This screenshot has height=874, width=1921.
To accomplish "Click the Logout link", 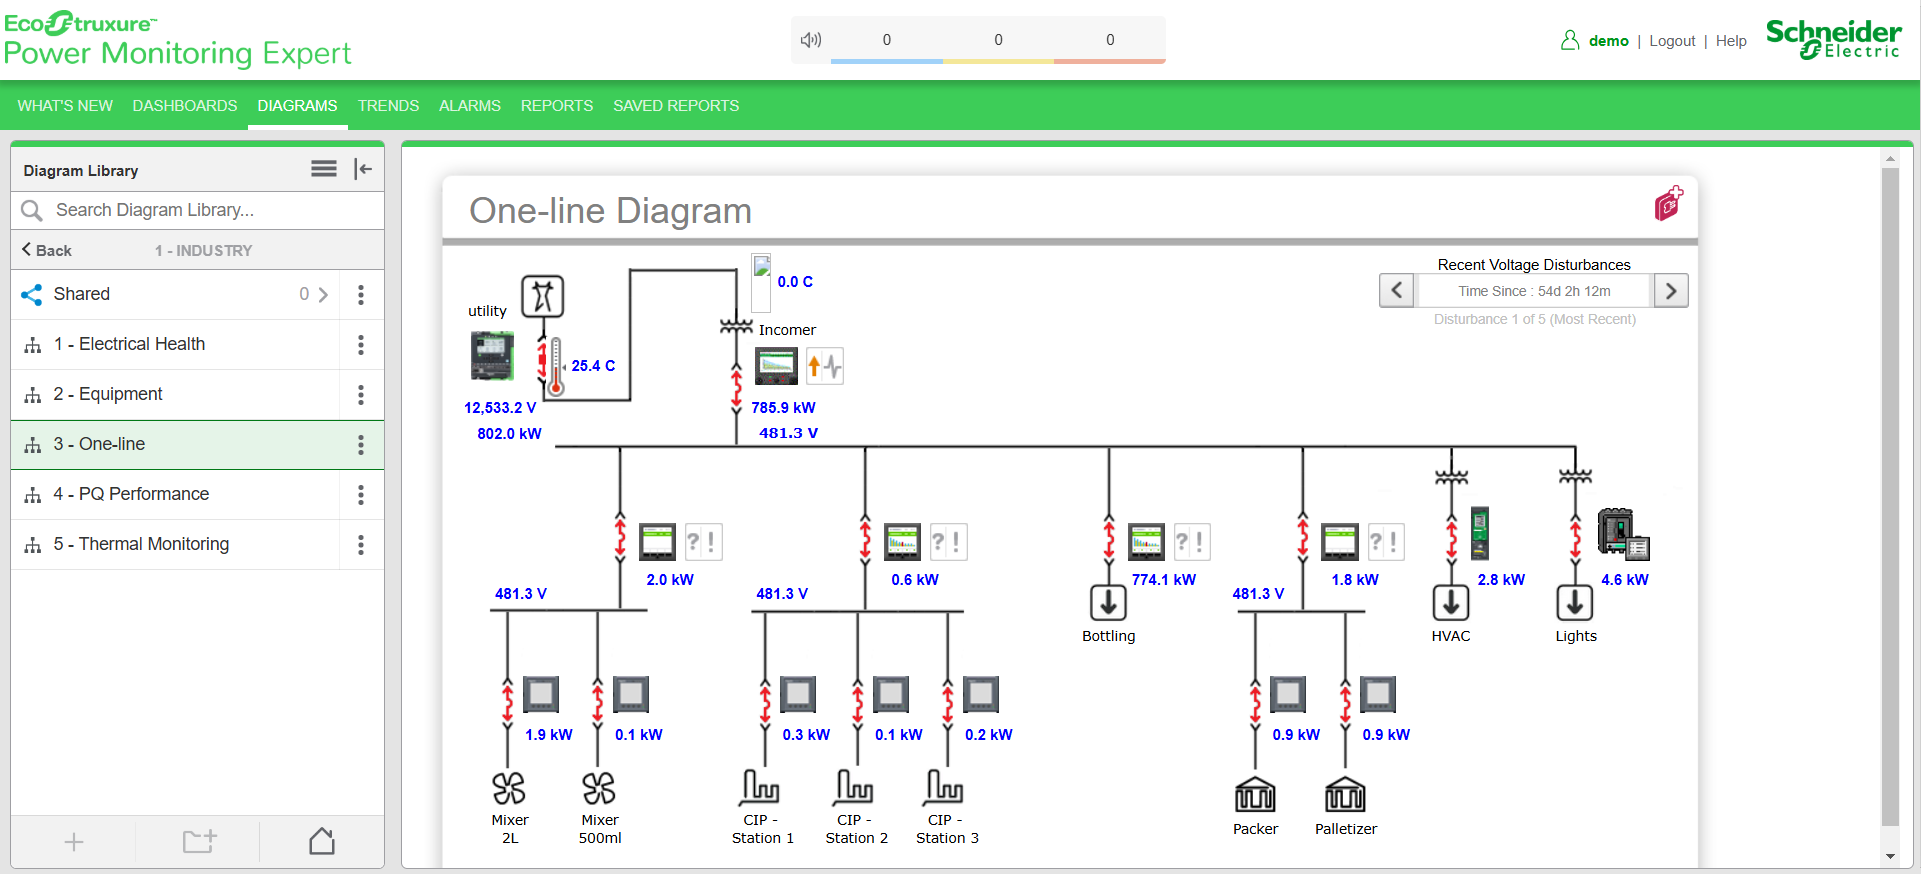I will (x=1672, y=41).
